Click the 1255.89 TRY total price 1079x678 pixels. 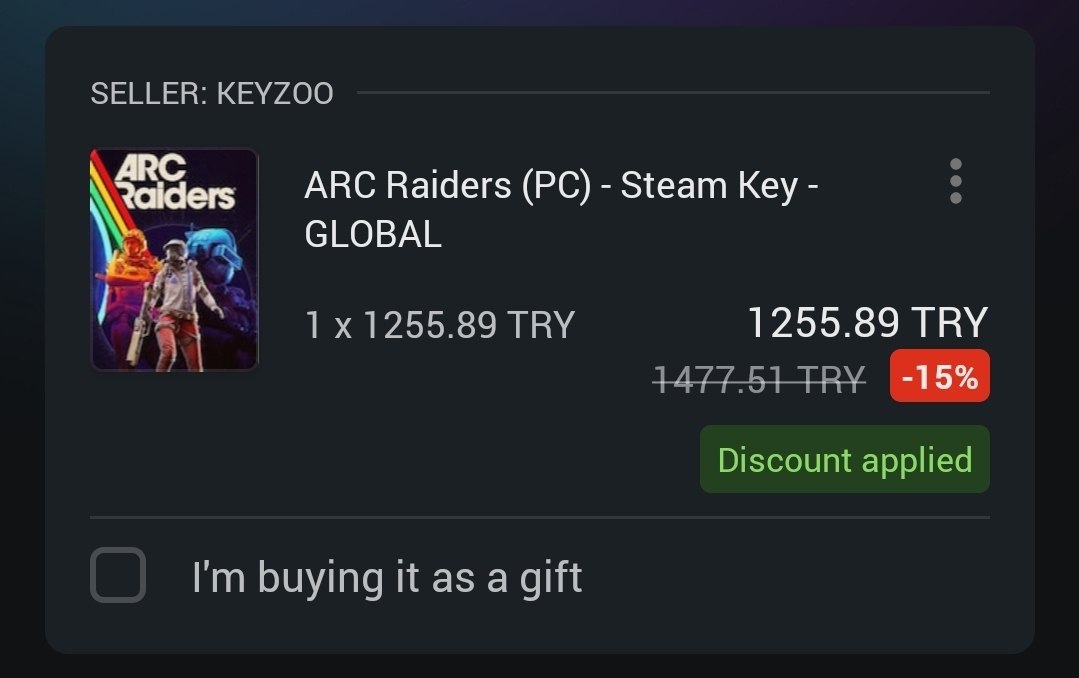click(x=867, y=322)
